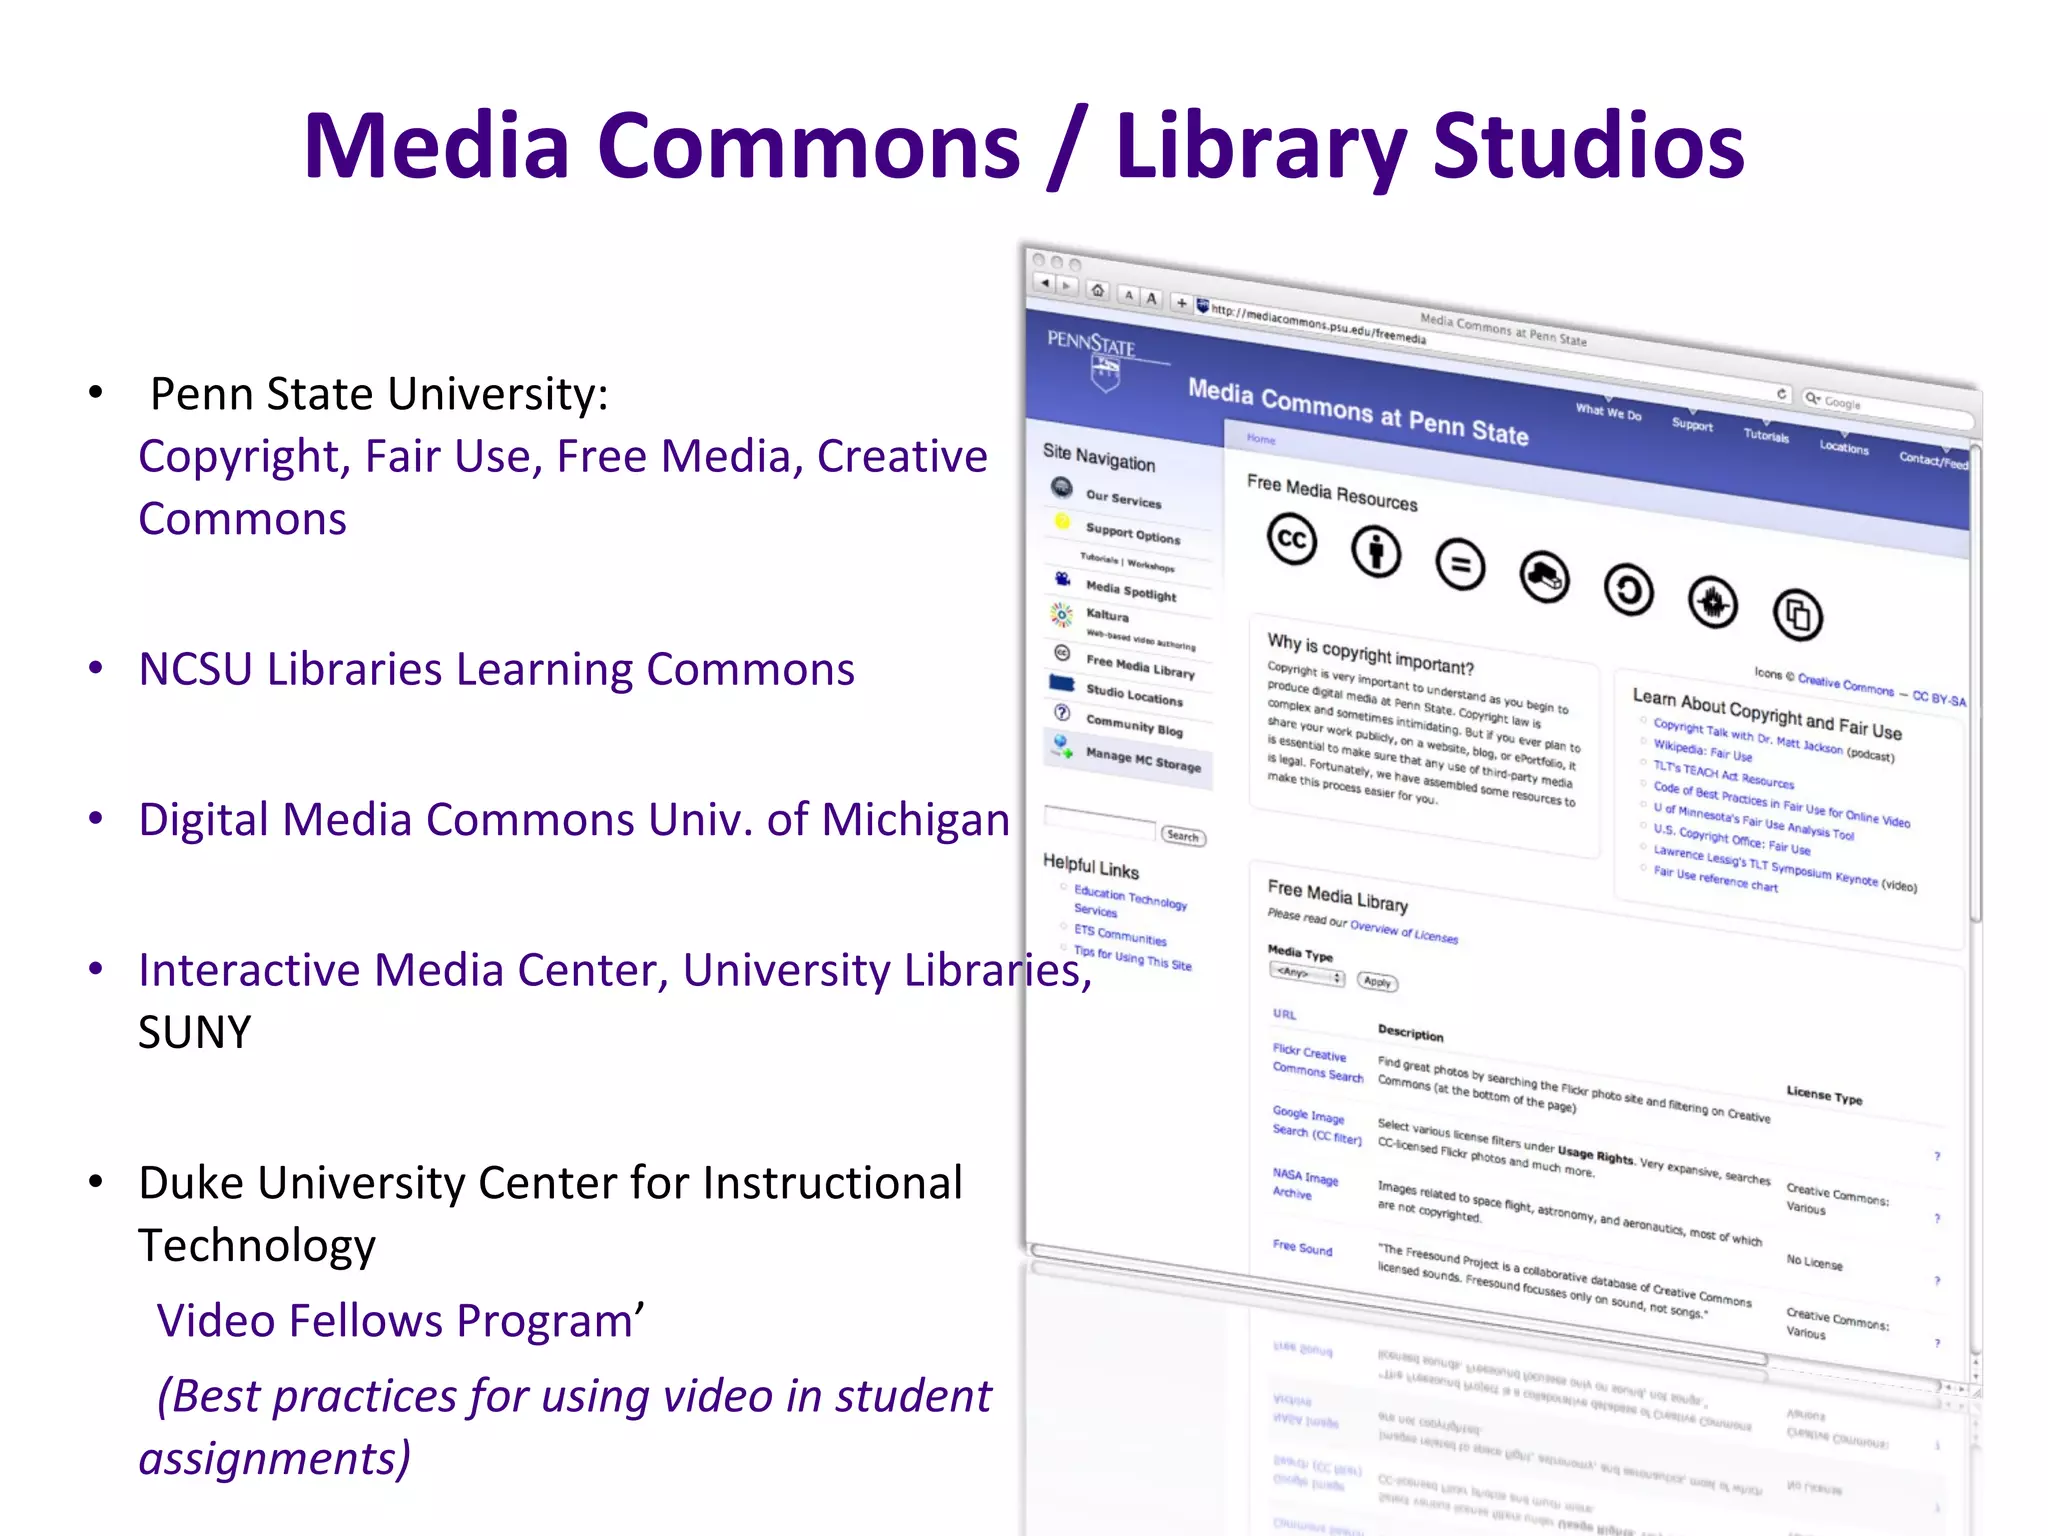Open the browser home icon
The image size is (2048, 1536).
click(1097, 290)
